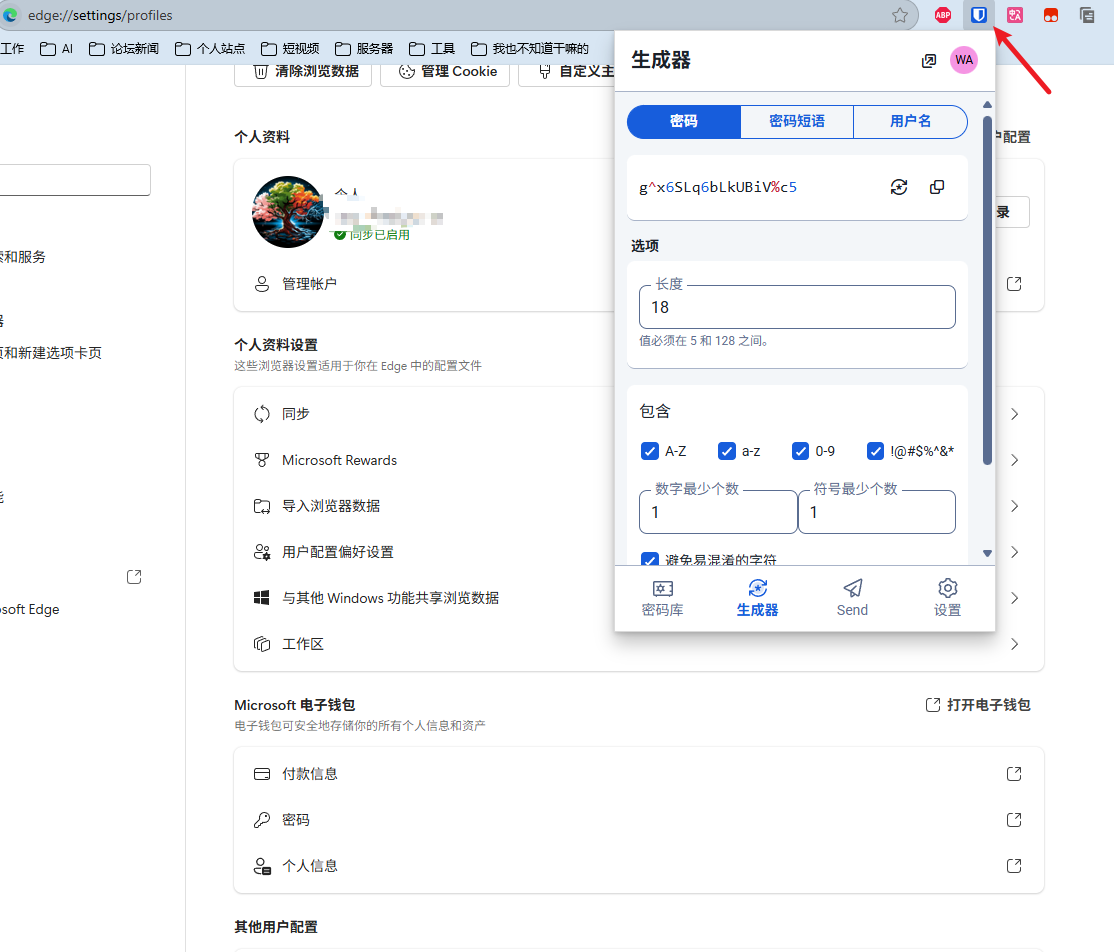Copy the generated password

pos(937,187)
